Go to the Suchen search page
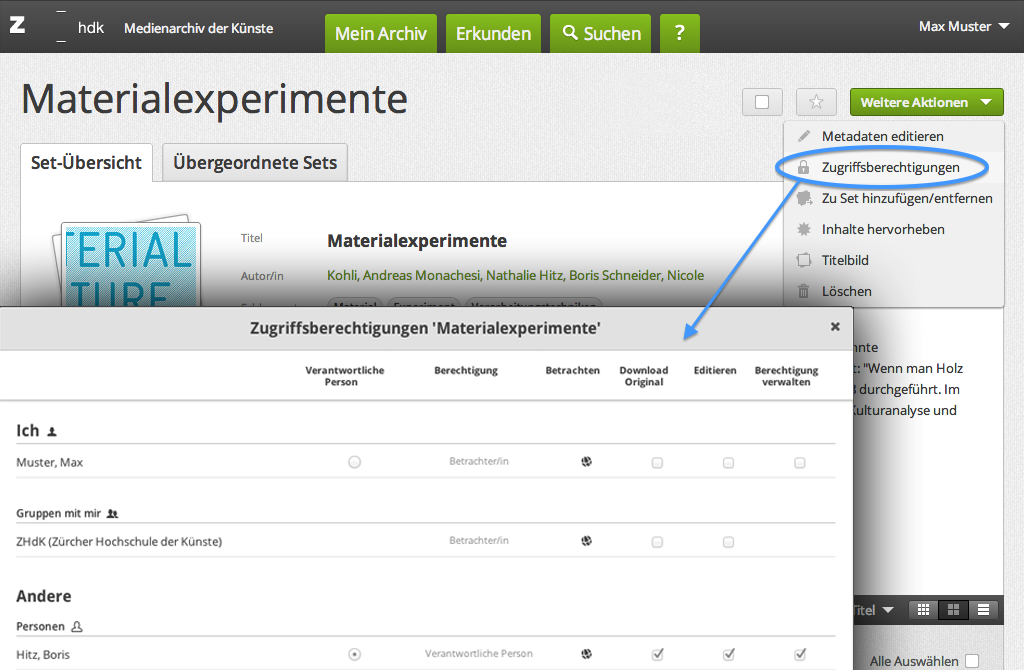This screenshot has width=1024, height=670. coord(600,33)
